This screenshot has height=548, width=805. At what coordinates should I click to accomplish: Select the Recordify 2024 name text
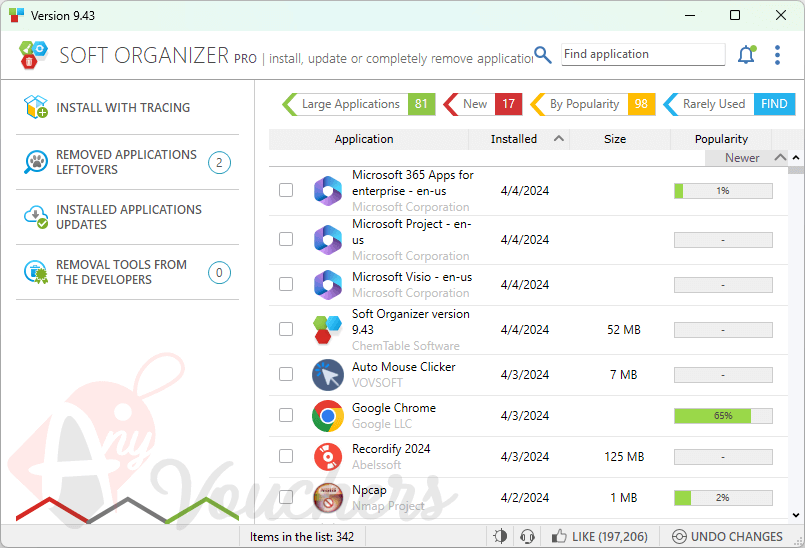pos(391,449)
